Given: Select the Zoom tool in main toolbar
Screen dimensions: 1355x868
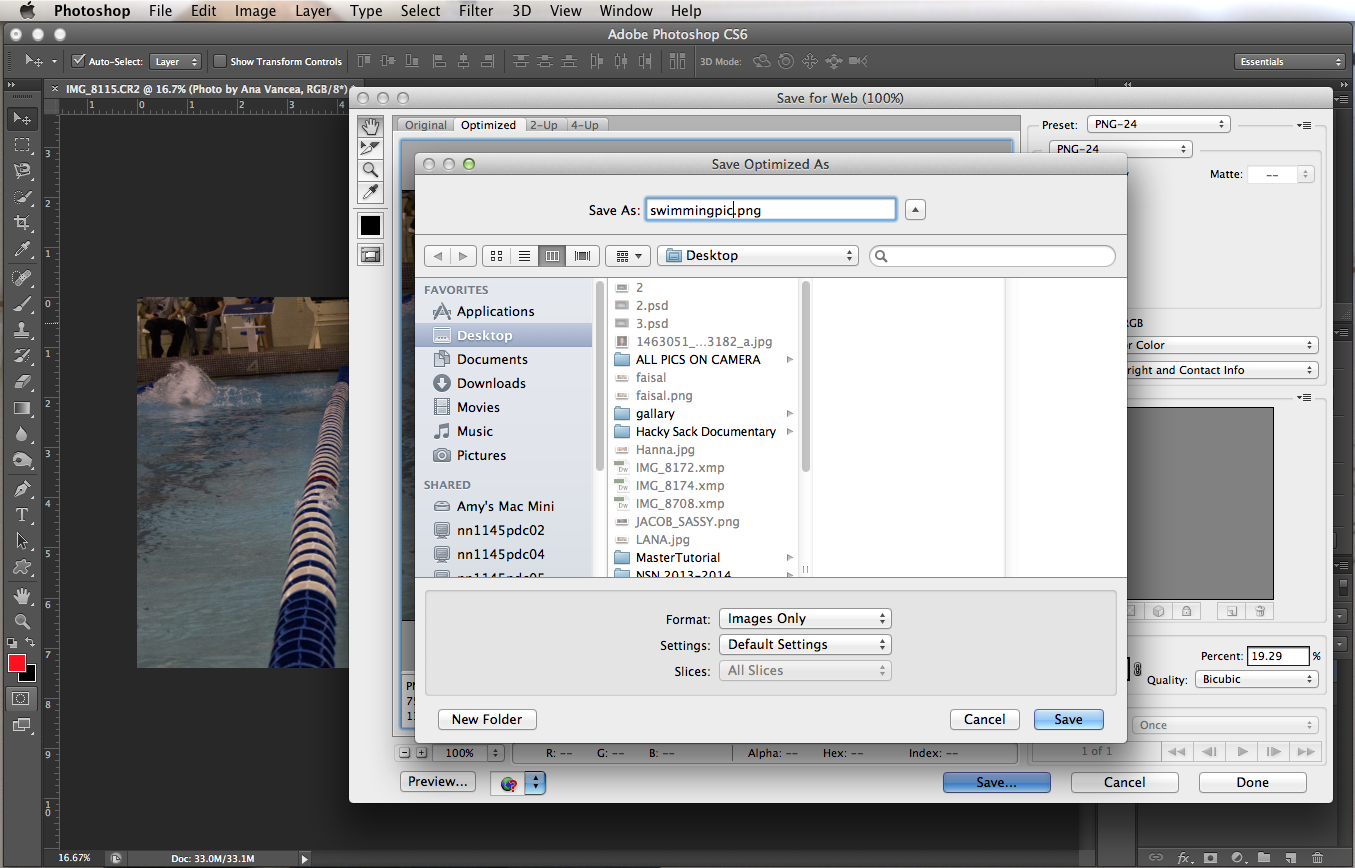Looking at the screenshot, I should tap(21, 622).
